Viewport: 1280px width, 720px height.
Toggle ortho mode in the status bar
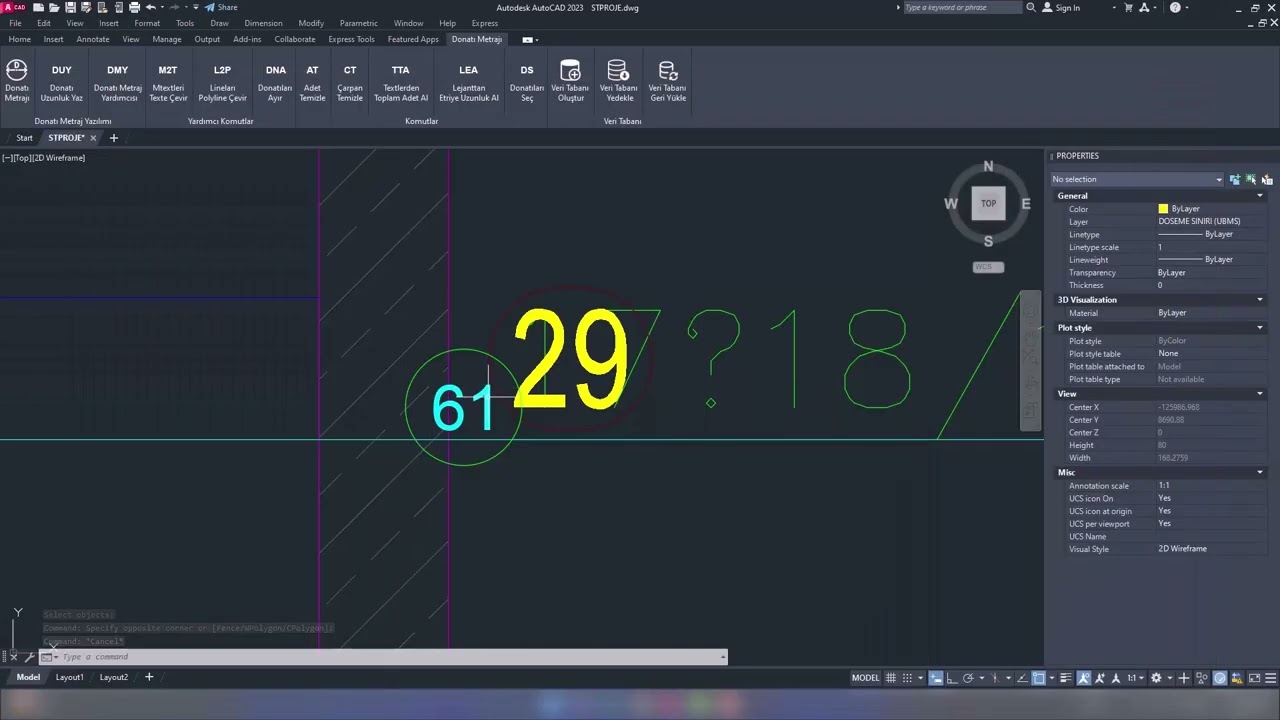click(952, 678)
